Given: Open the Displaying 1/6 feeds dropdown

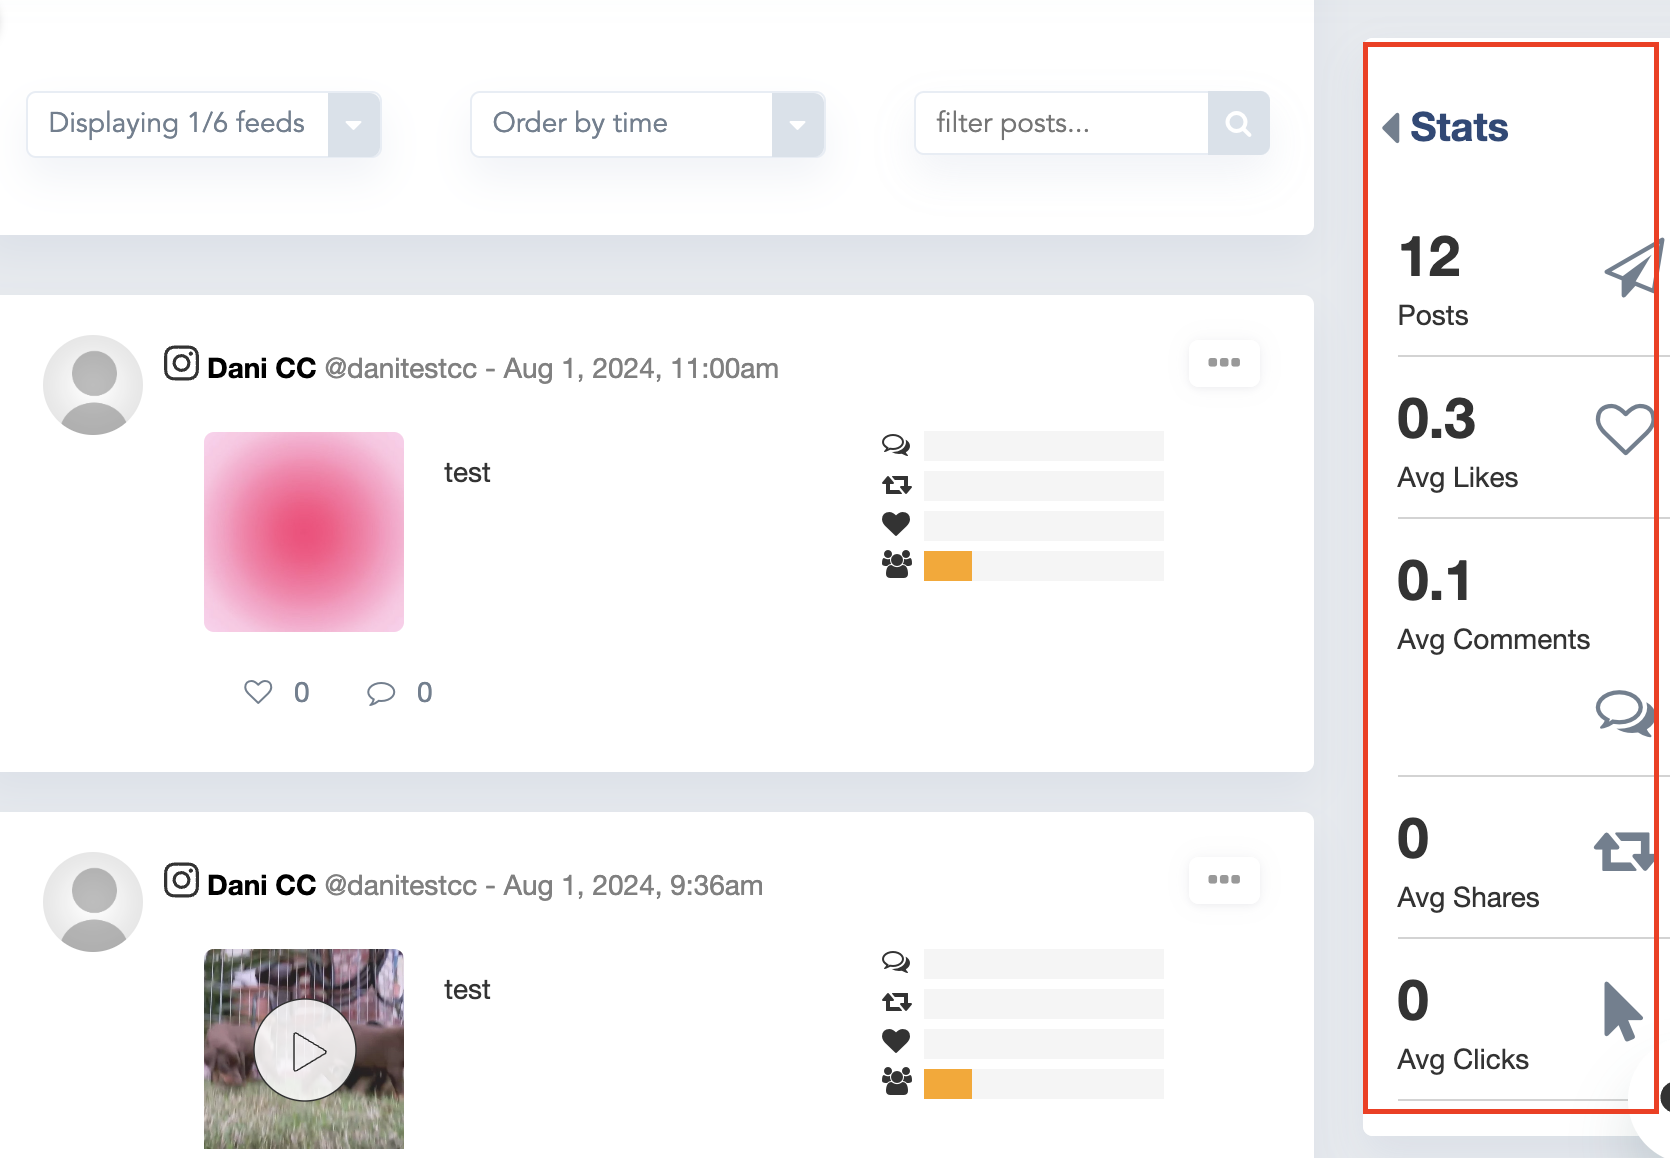Looking at the screenshot, I should 353,124.
